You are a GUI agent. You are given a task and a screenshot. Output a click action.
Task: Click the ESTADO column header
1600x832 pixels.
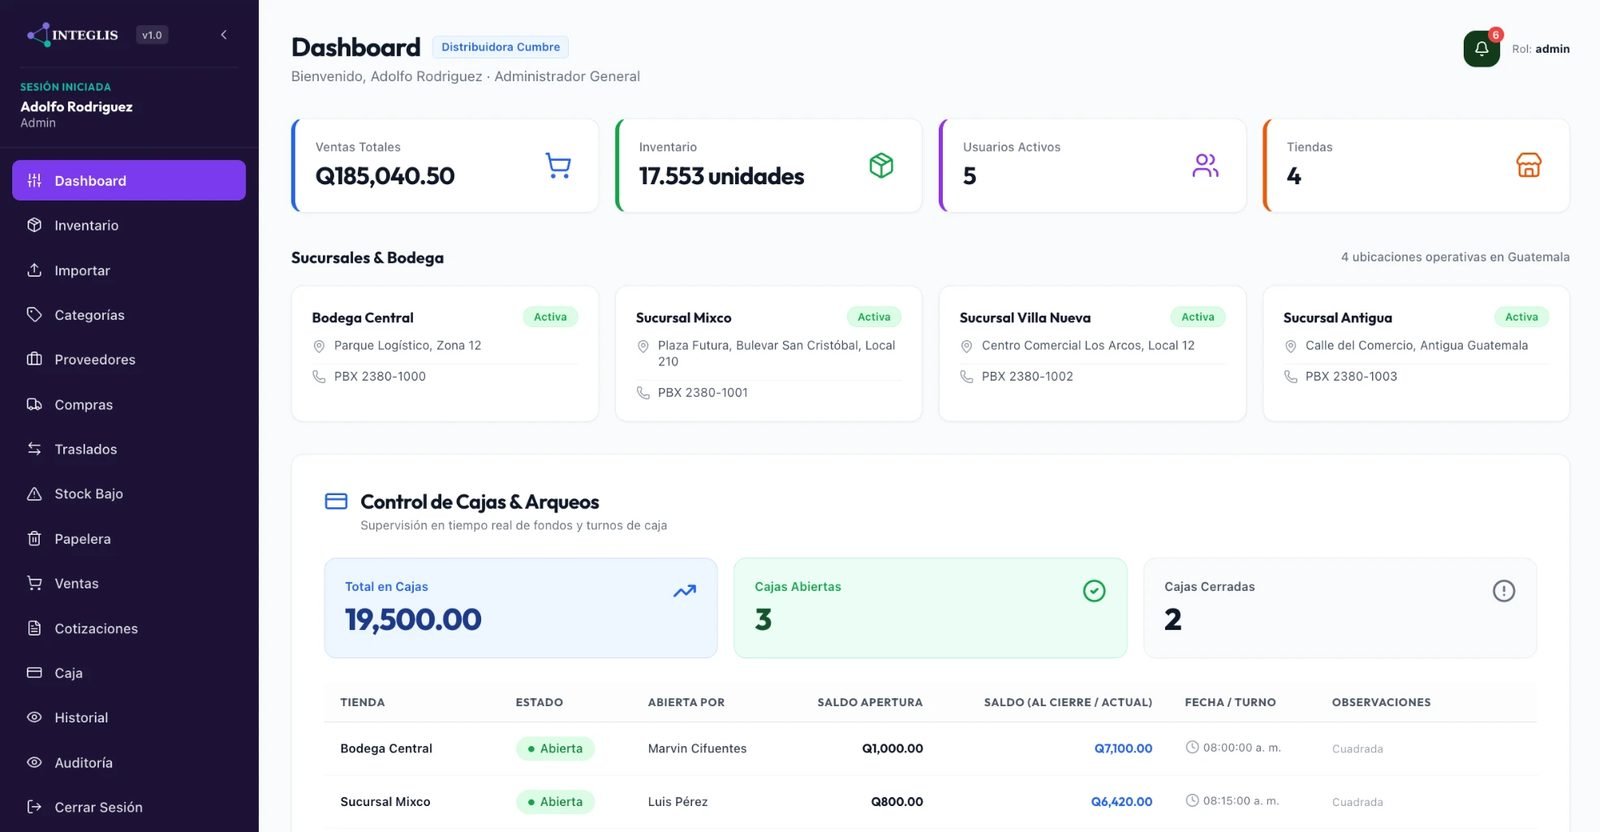pos(539,702)
